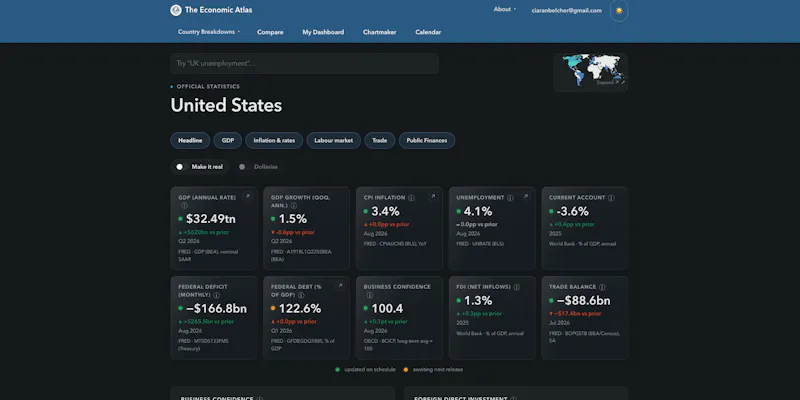This screenshot has width=800, height=400.
Task: Click the -3.6% current account value
Action: 572,211
